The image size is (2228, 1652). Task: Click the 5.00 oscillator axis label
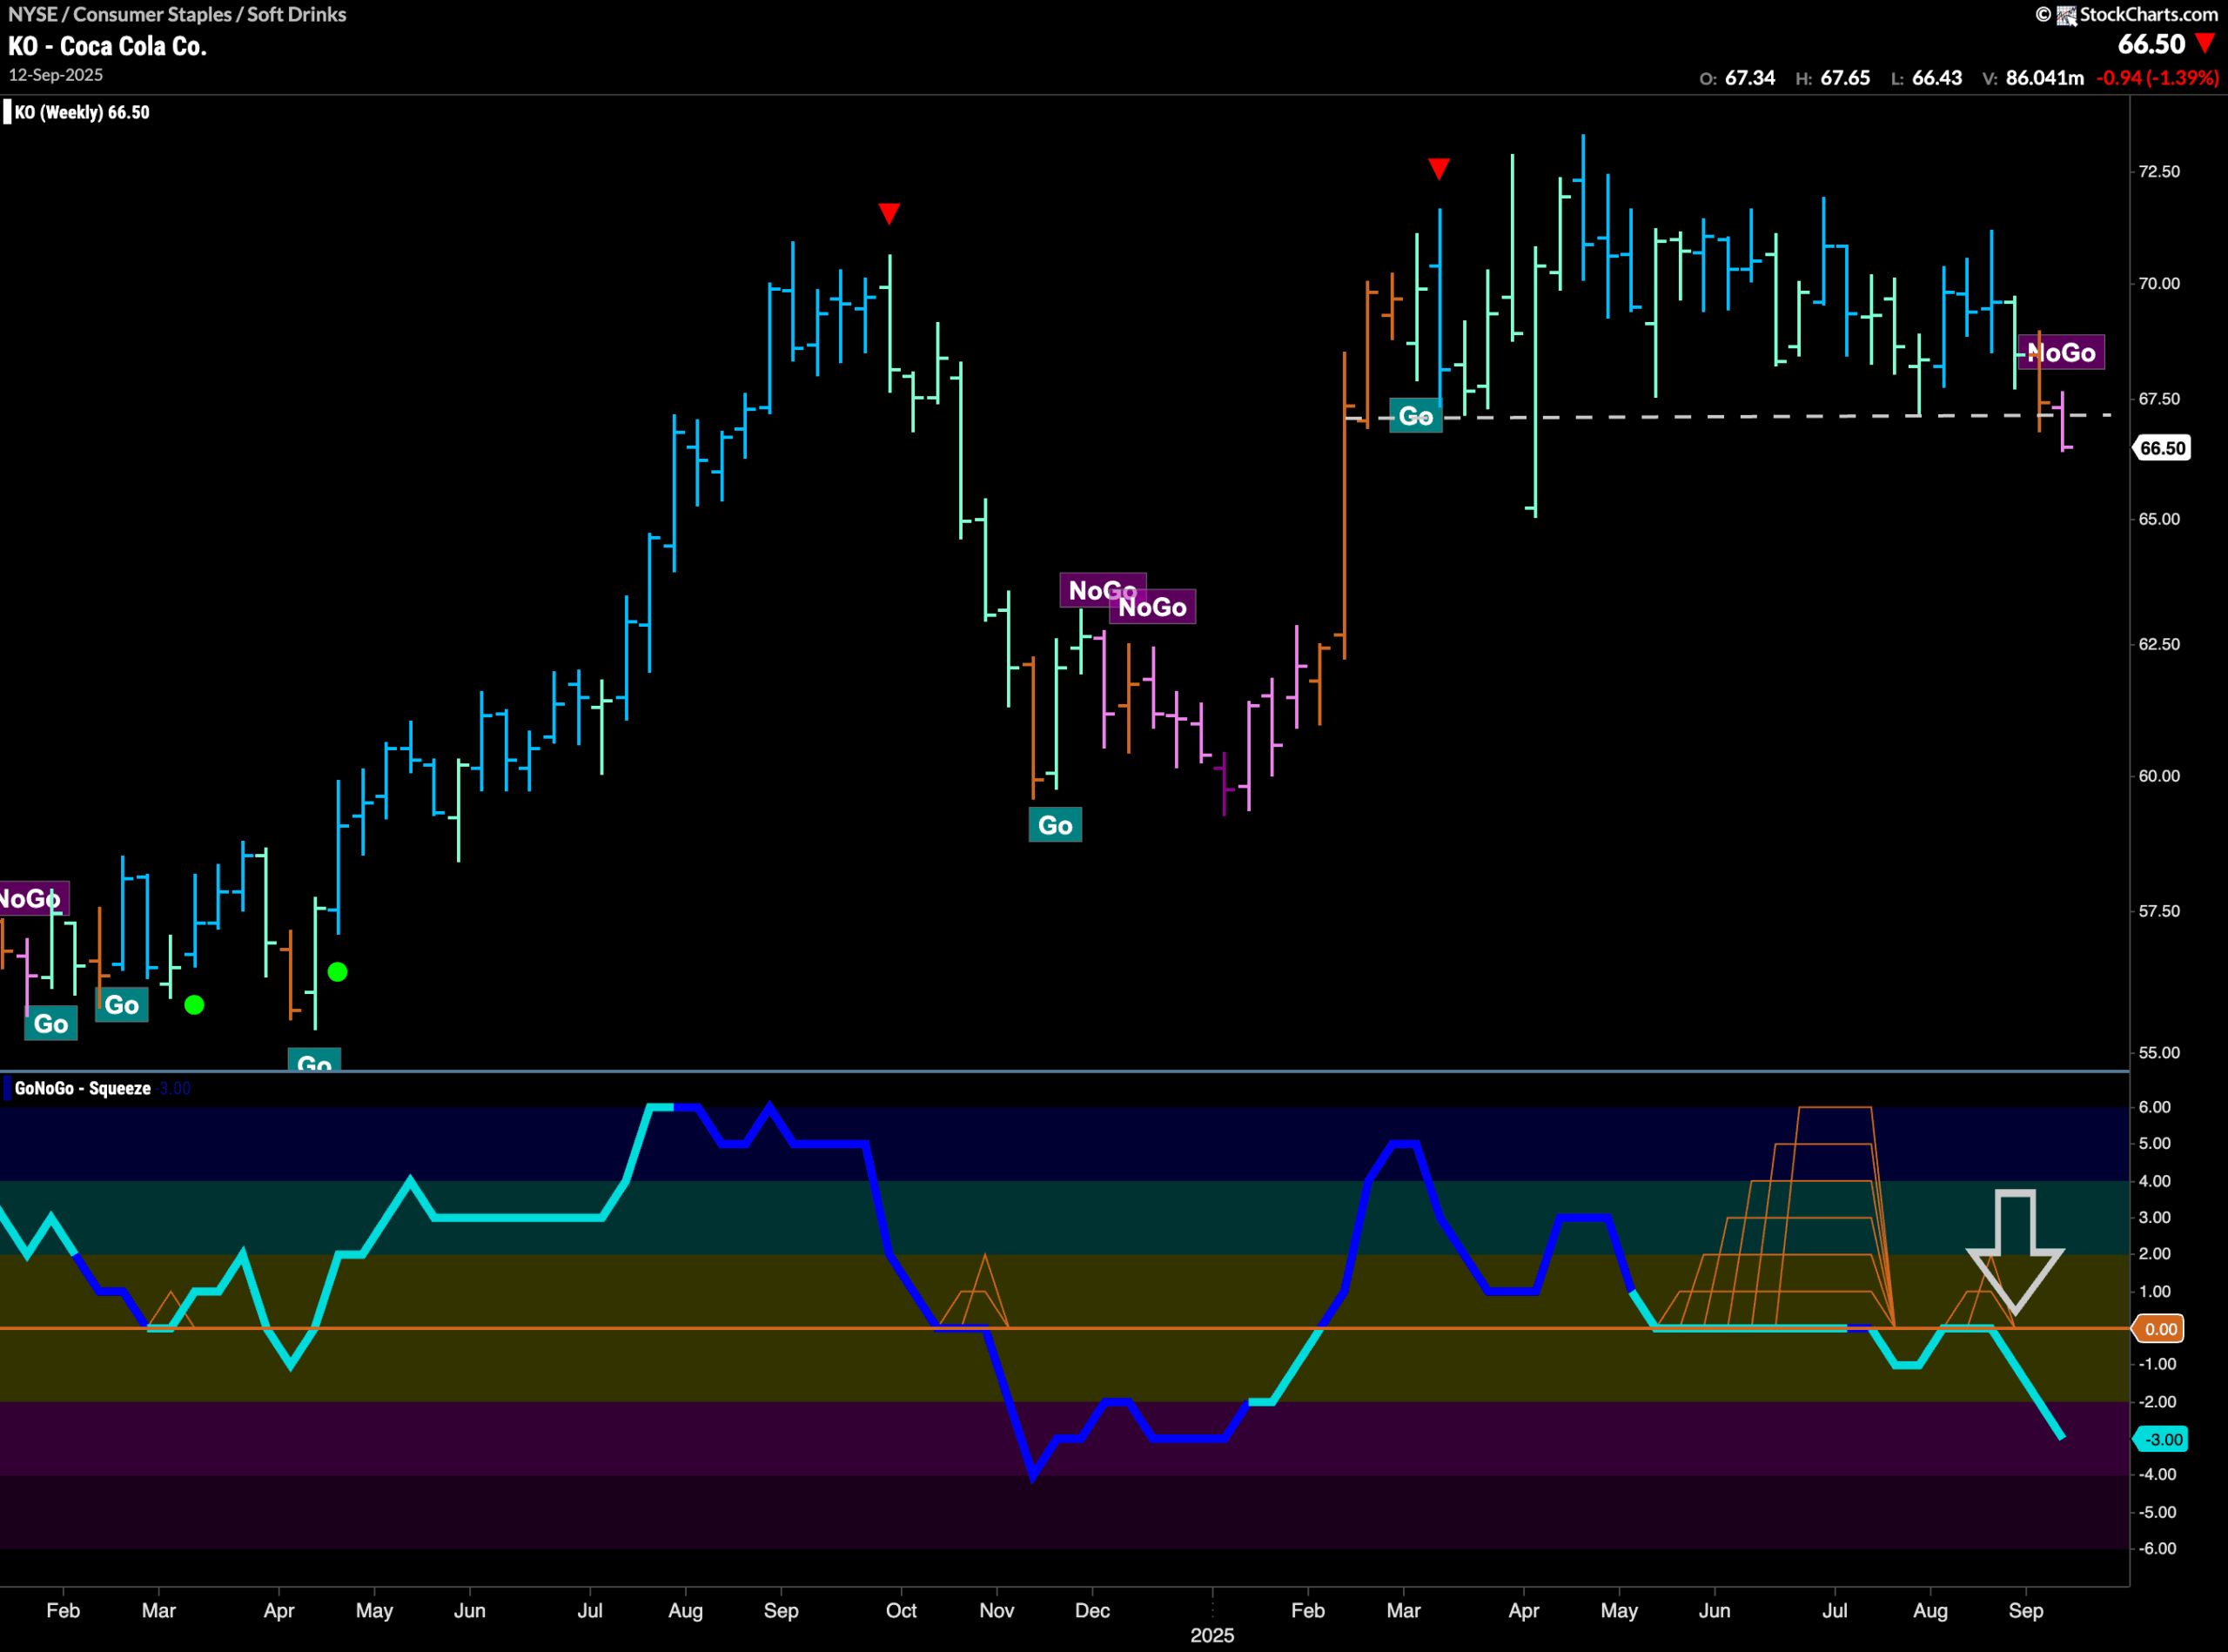(2155, 1143)
